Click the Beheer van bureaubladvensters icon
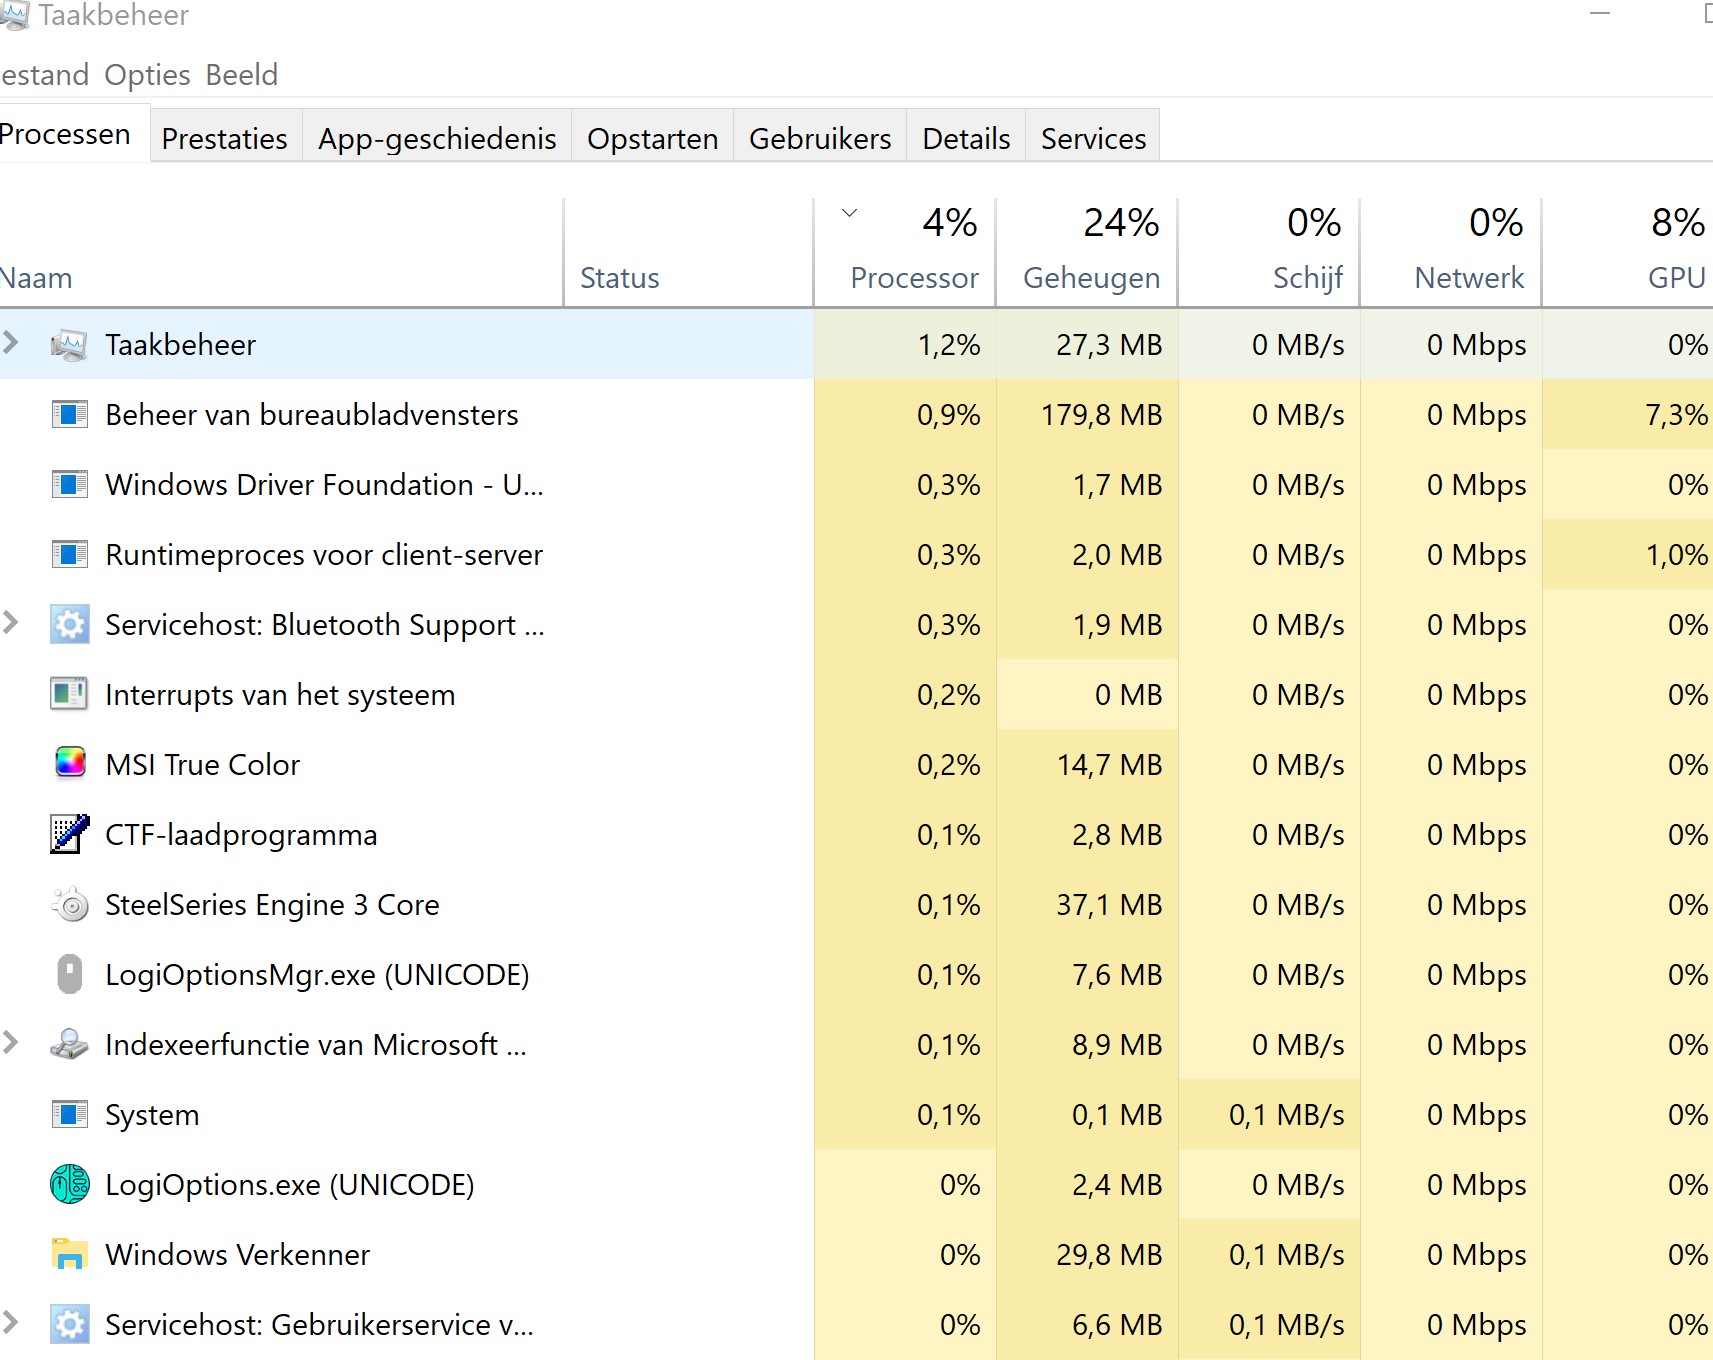 [x=69, y=414]
